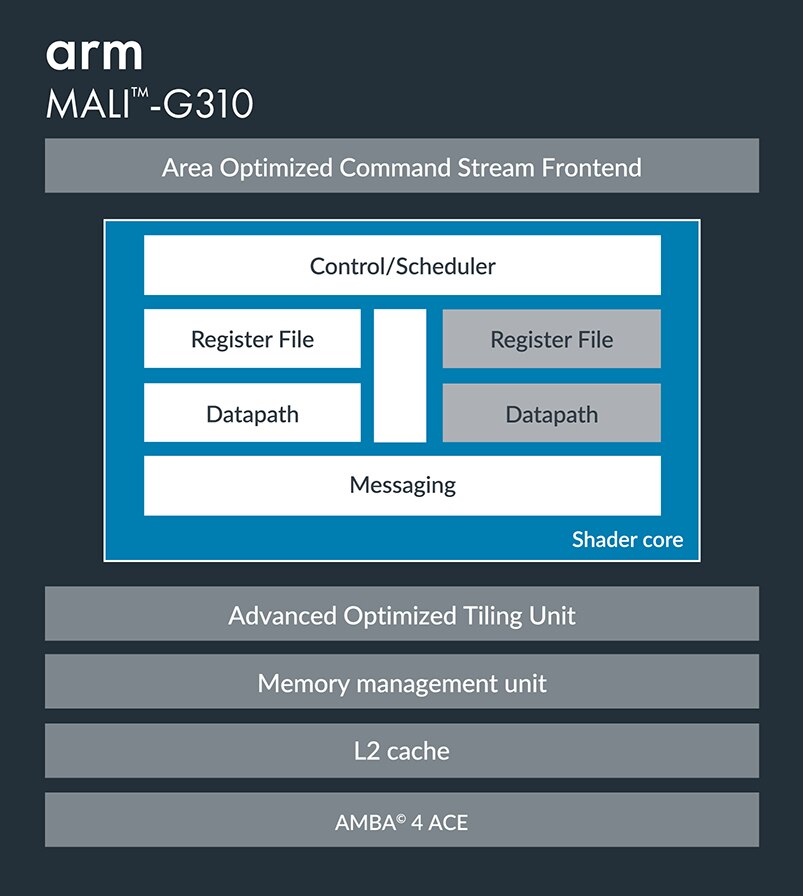Click the Shader core label

[627, 540]
